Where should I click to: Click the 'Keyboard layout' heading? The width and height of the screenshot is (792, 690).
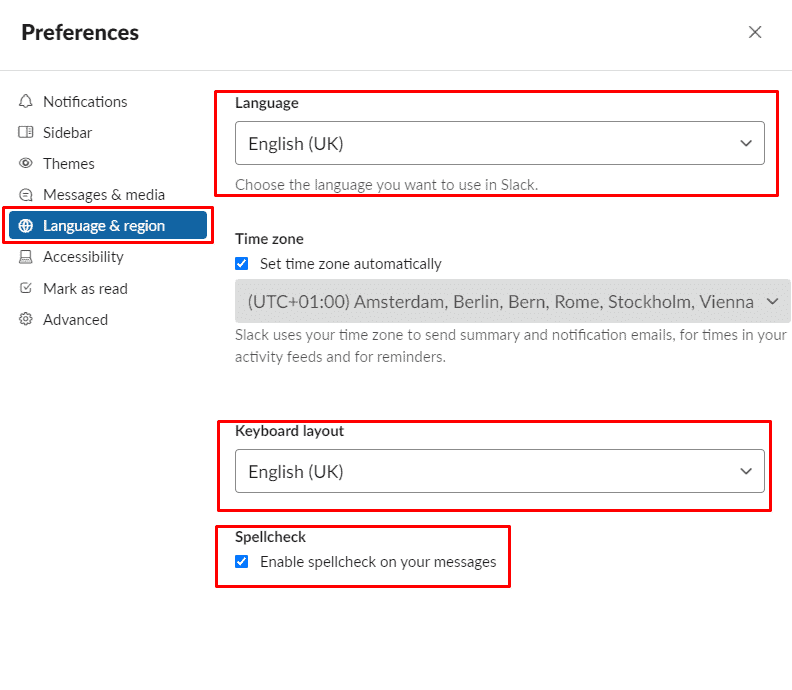click(289, 431)
